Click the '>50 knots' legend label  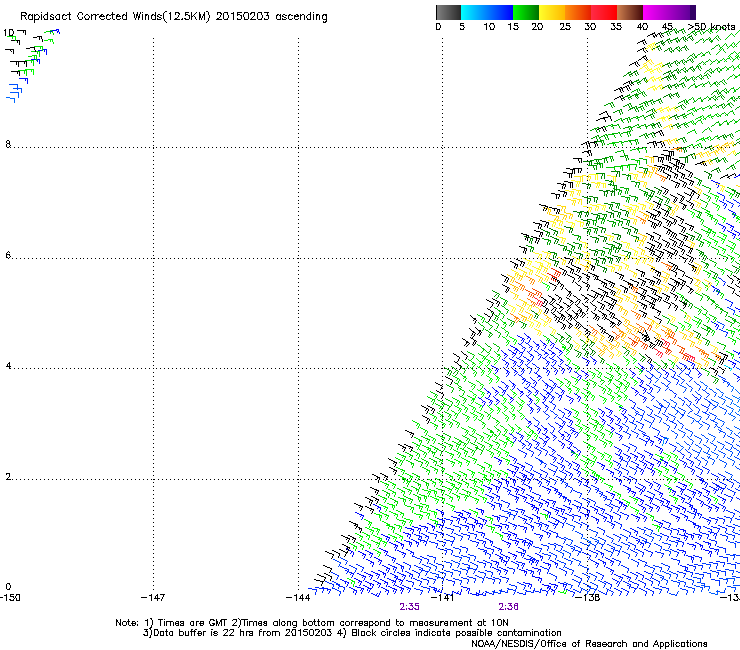point(711,27)
